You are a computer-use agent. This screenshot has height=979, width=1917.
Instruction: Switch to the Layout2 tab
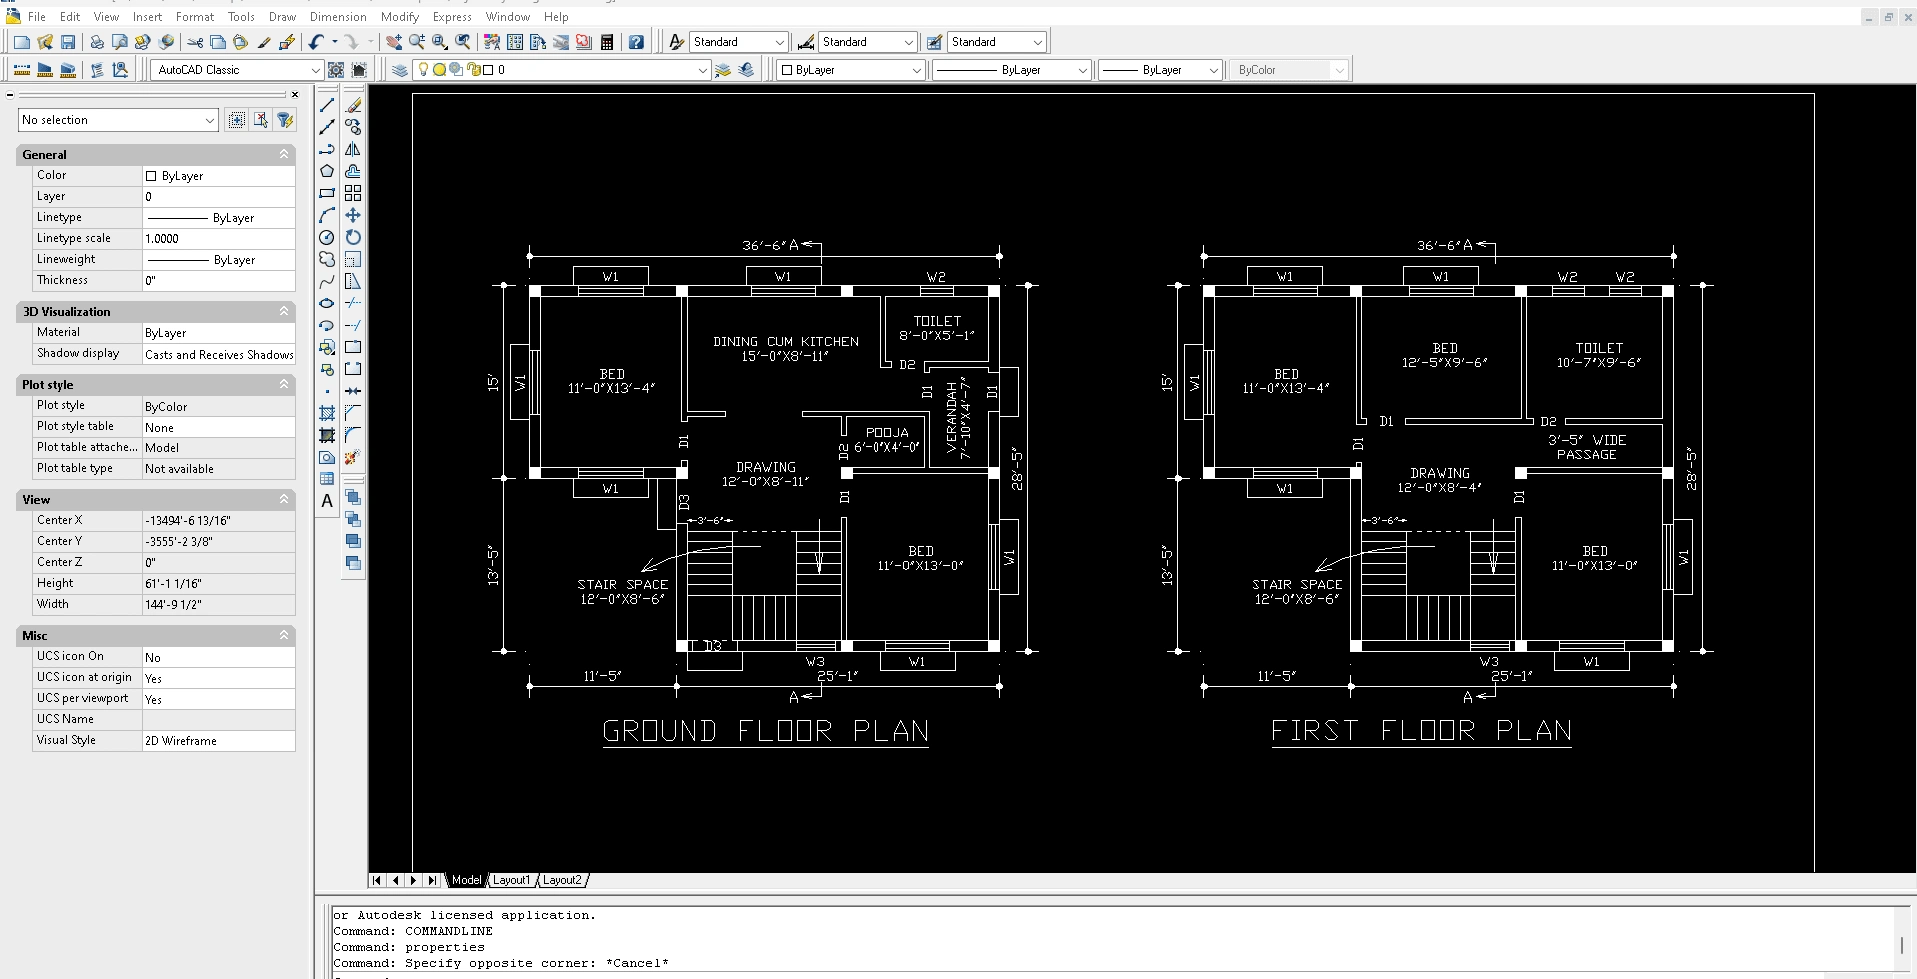click(x=562, y=880)
